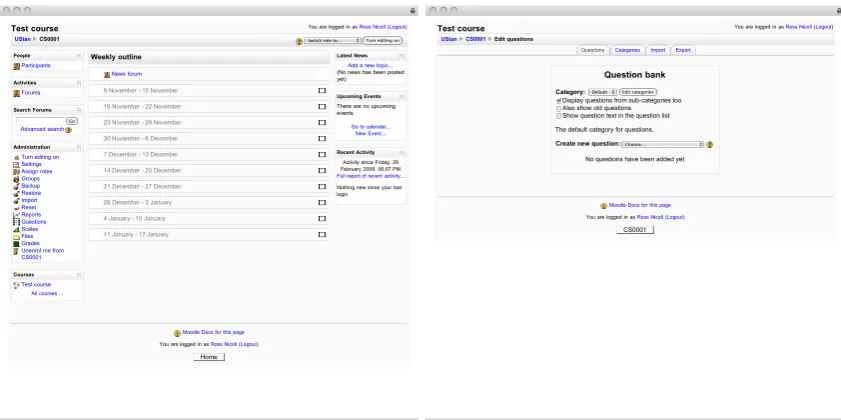Click the help icon beside Switch role dropdown
841x420 pixels.
[299, 41]
